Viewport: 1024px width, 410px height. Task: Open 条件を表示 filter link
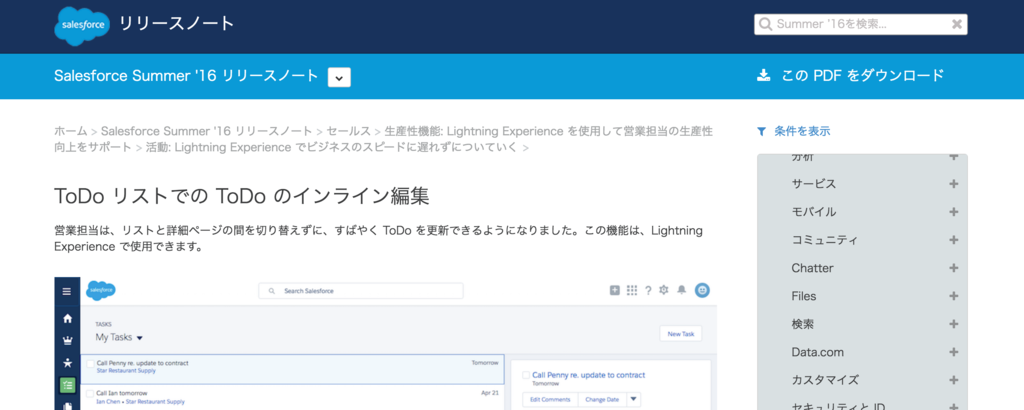tap(802, 131)
